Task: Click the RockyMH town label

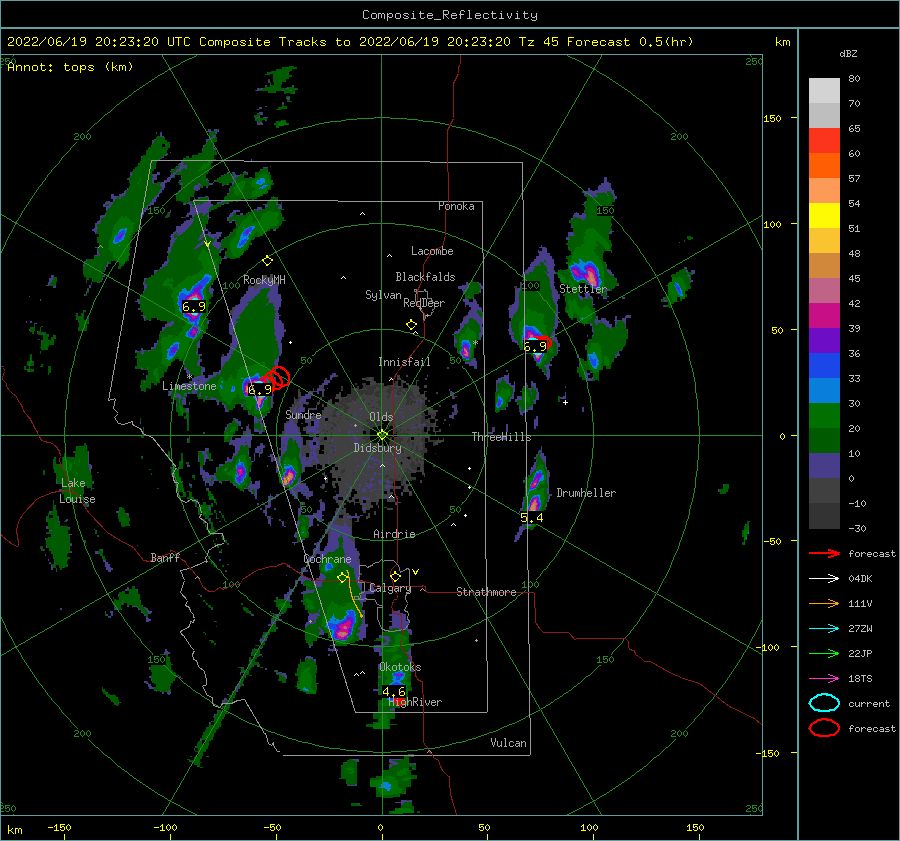Action: [x=264, y=280]
